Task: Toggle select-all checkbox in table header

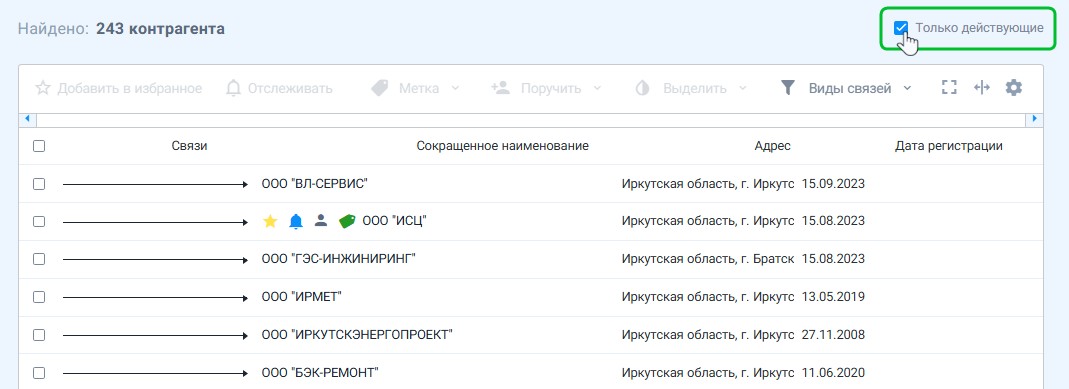Action: (x=39, y=146)
